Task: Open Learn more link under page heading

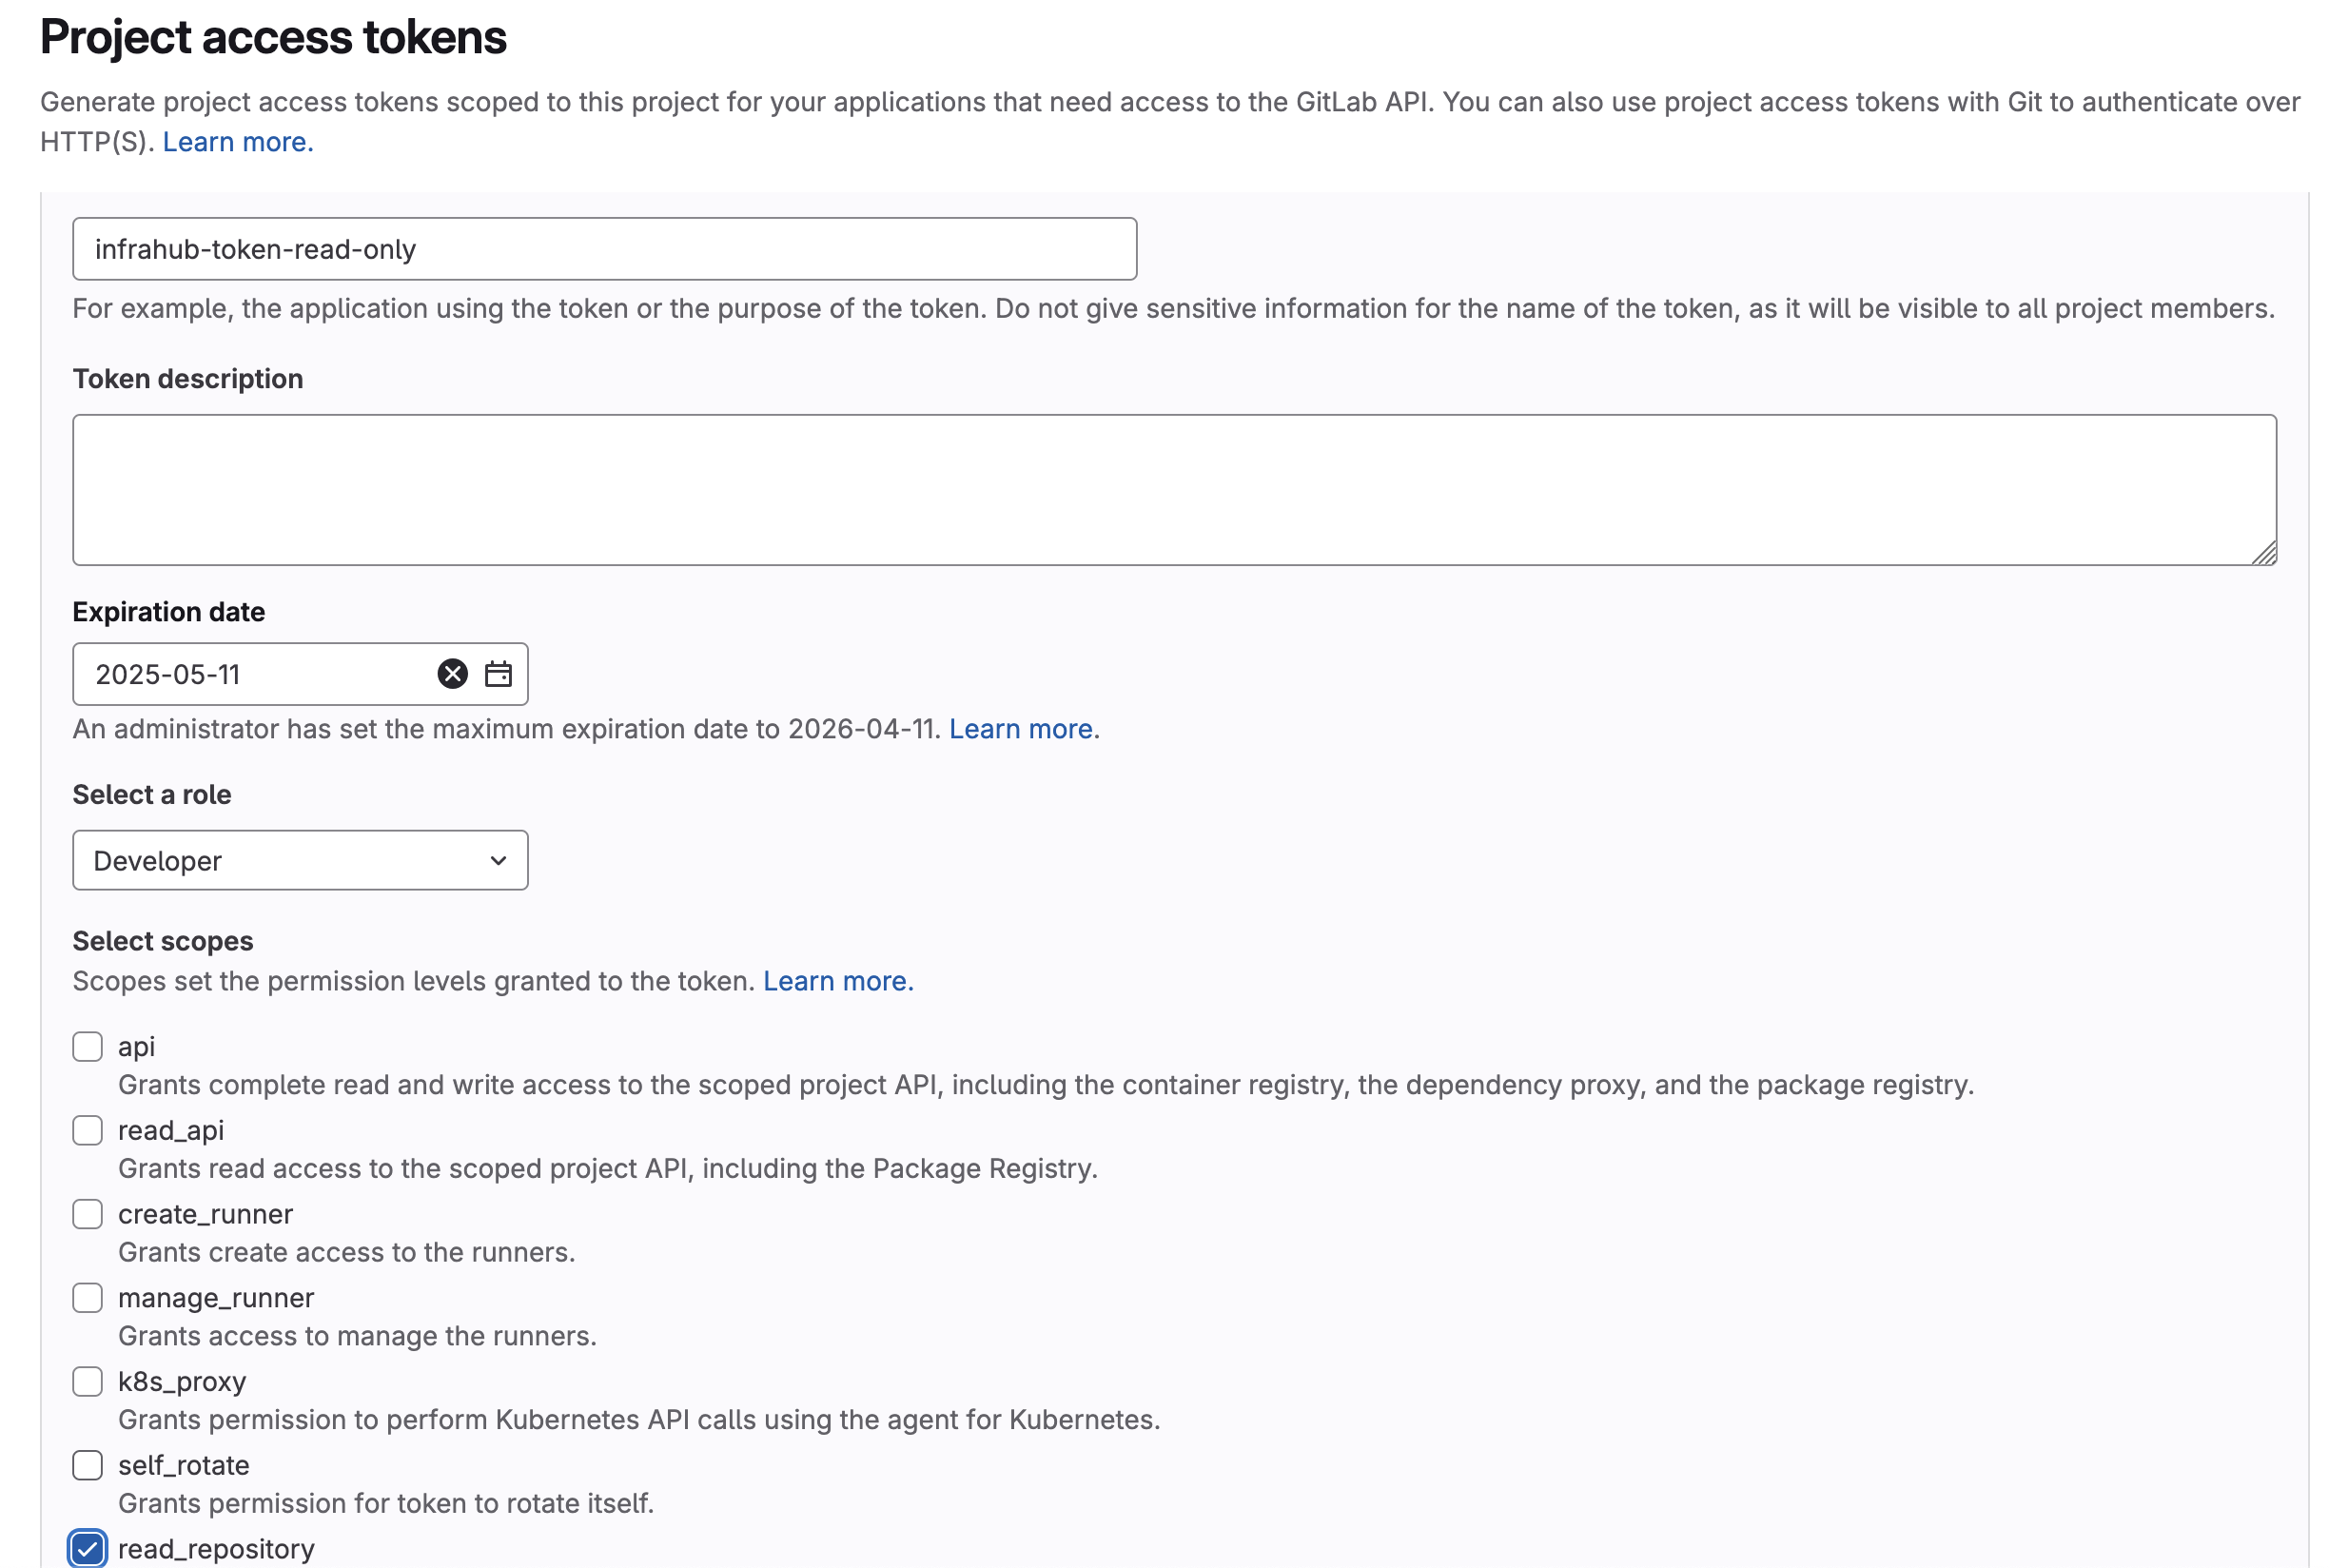Action: point(238,142)
